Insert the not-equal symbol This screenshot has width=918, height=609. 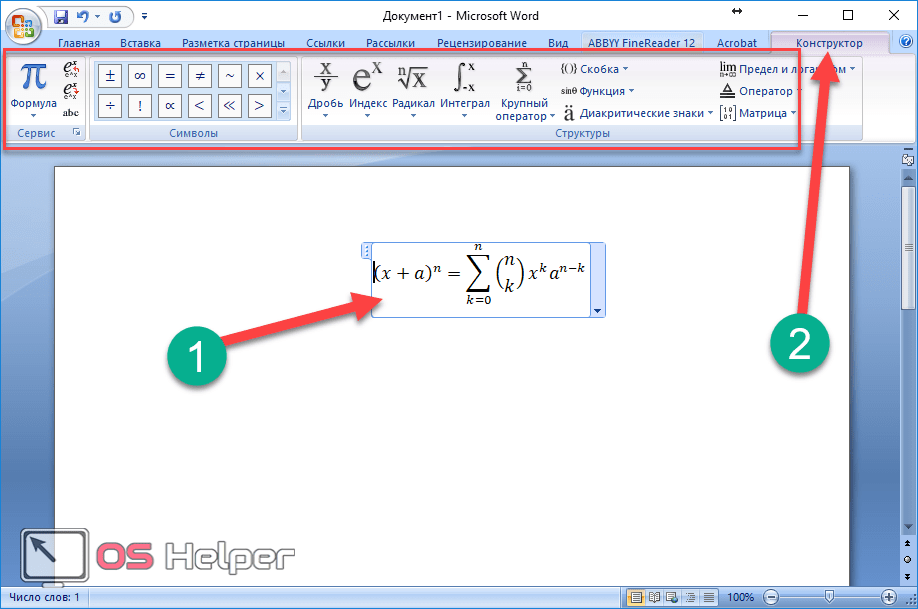[199, 76]
